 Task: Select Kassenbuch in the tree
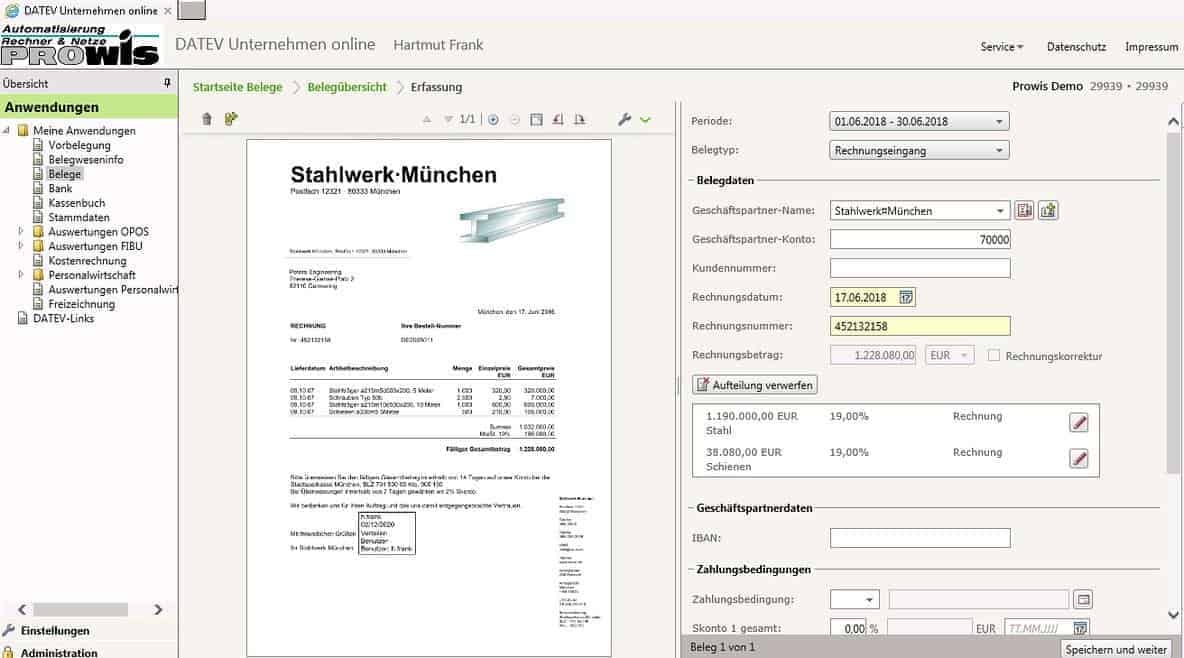click(77, 202)
